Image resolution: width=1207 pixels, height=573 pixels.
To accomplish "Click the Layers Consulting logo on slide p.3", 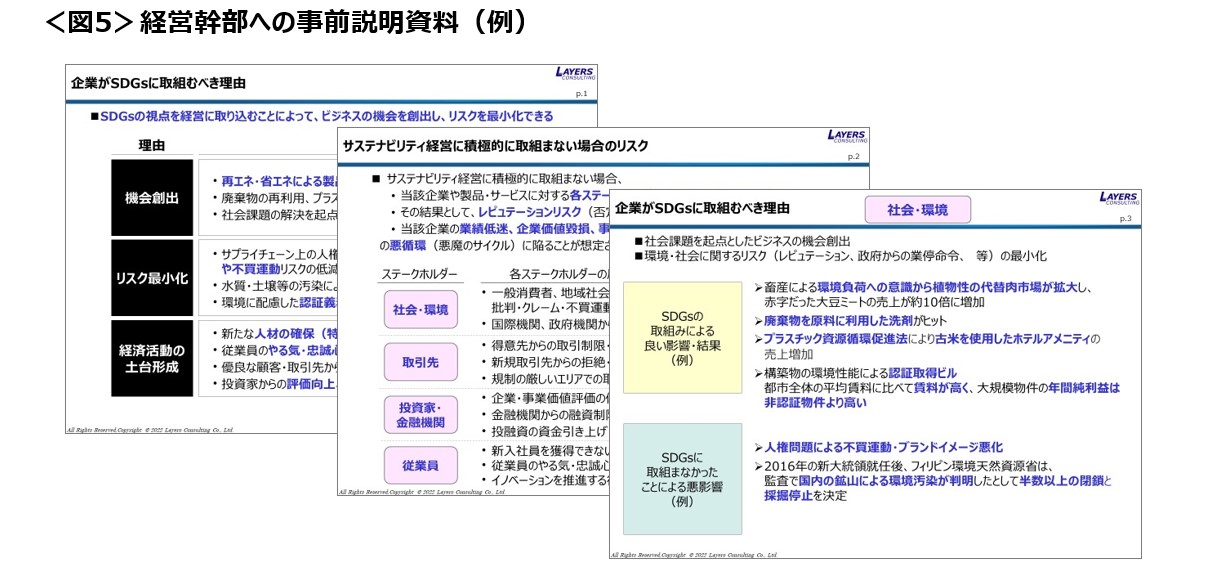I will tap(1118, 199).
